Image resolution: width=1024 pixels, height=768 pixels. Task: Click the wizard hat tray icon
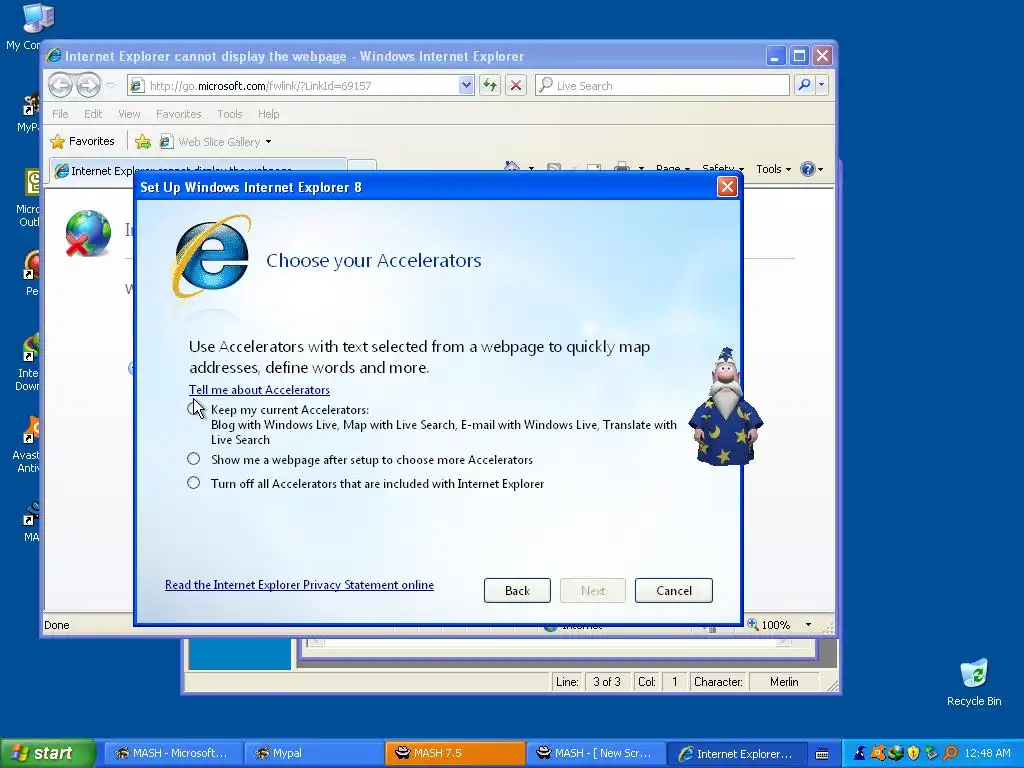coord(859,753)
